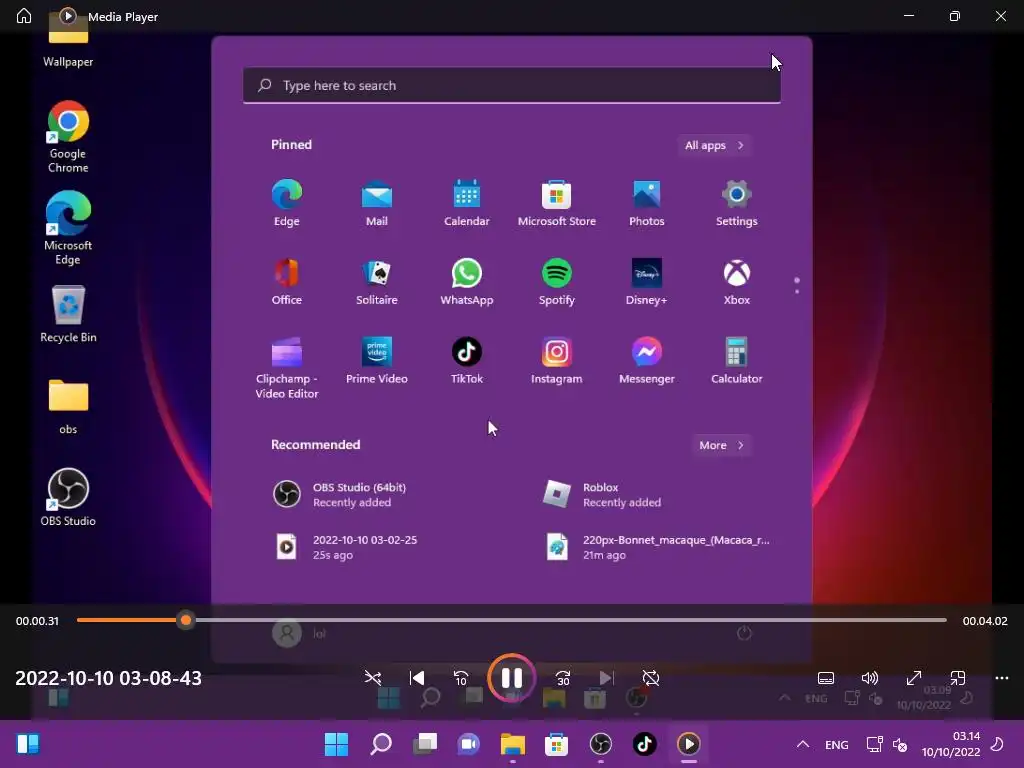Open volume control flyout in player
The height and width of the screenshot is (768, 1024).
click(870, 678)
